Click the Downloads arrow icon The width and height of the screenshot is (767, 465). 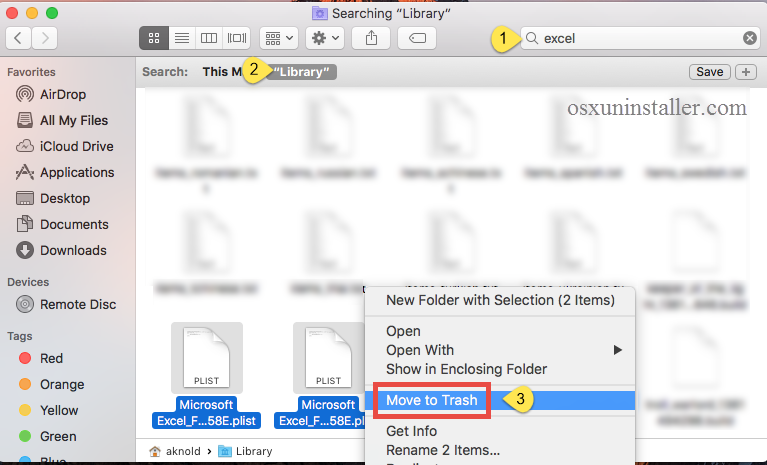(25, 250)
